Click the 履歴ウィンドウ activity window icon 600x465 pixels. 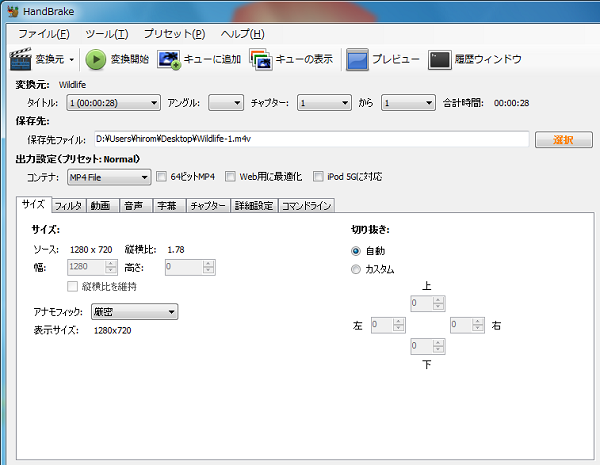coord(440,60)
